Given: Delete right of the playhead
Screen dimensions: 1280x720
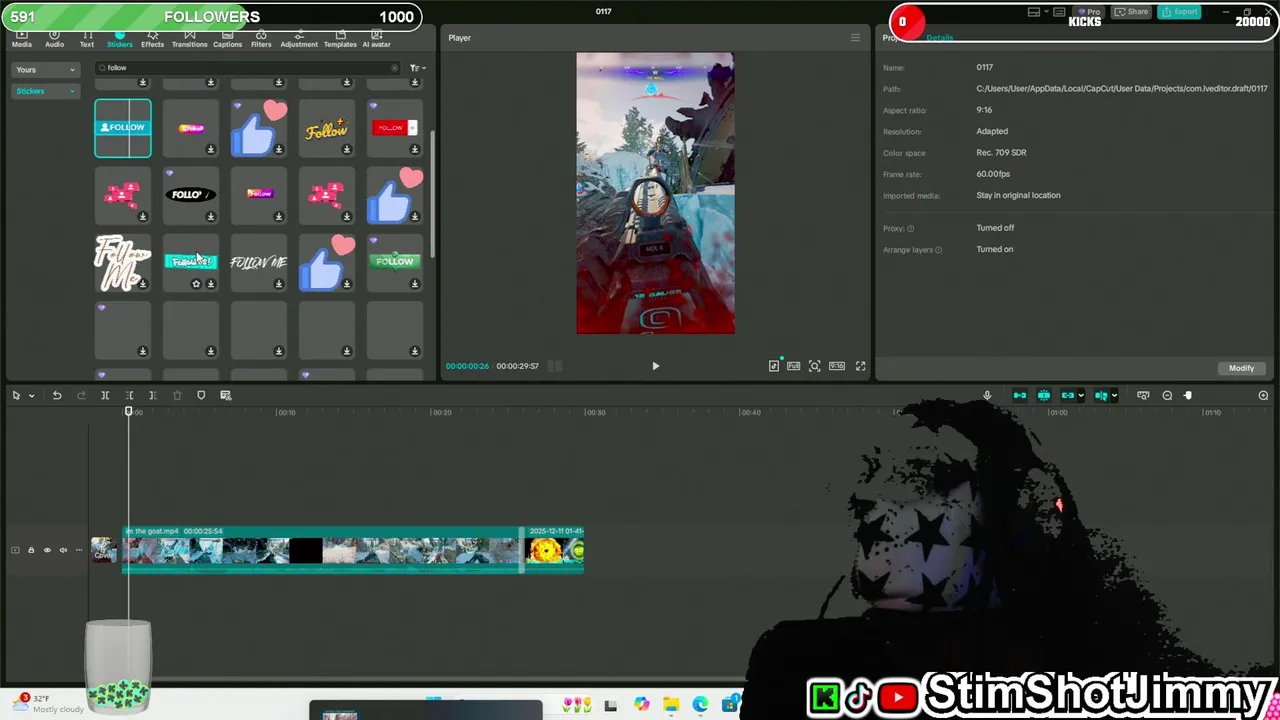Looking at the screenshot, I should (153, 396).
